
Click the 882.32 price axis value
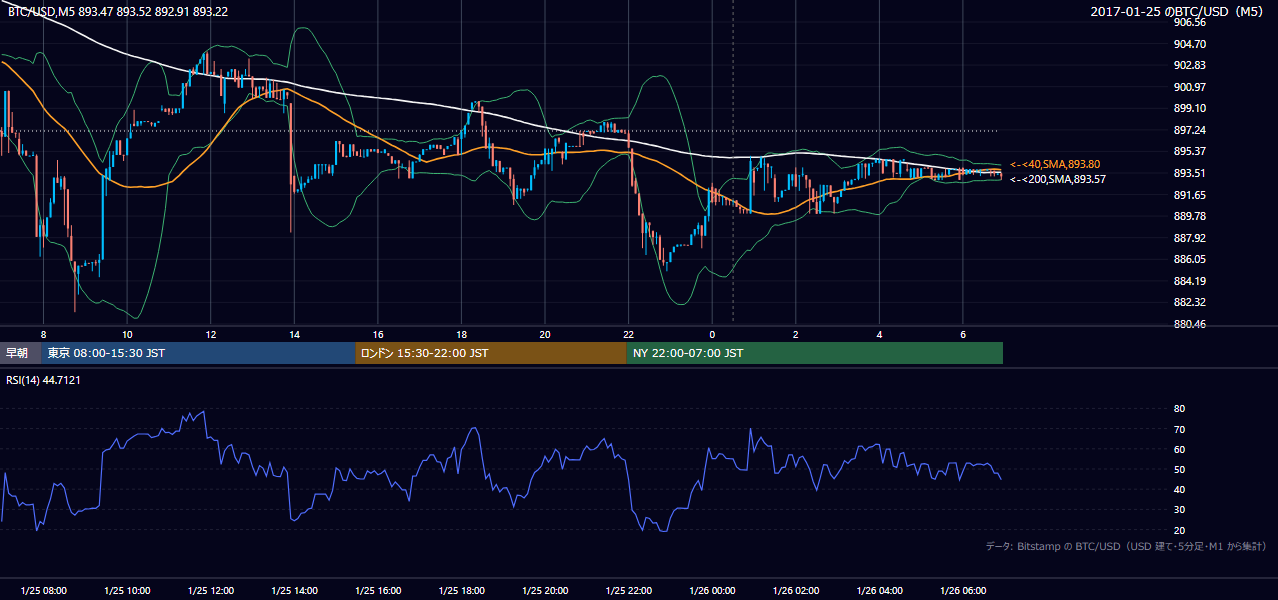tap(1189, 302)
